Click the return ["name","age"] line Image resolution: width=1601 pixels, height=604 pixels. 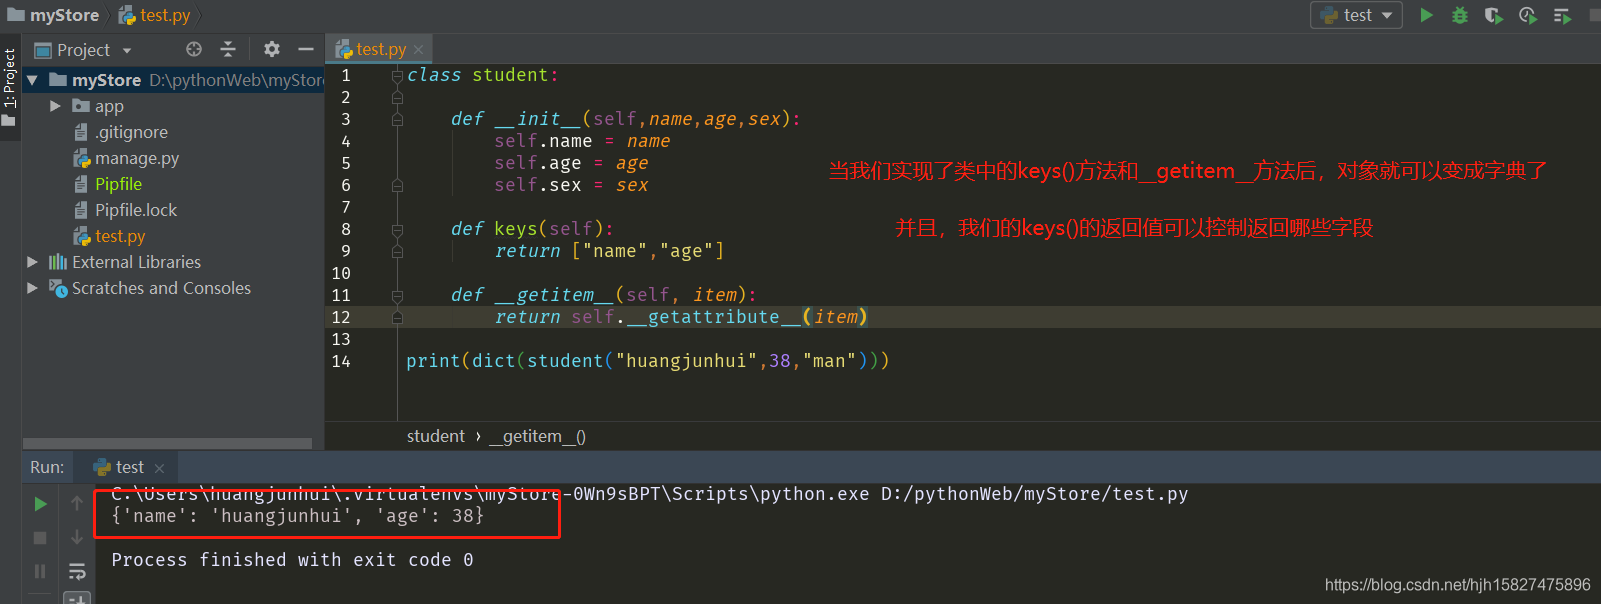point(609,251)
